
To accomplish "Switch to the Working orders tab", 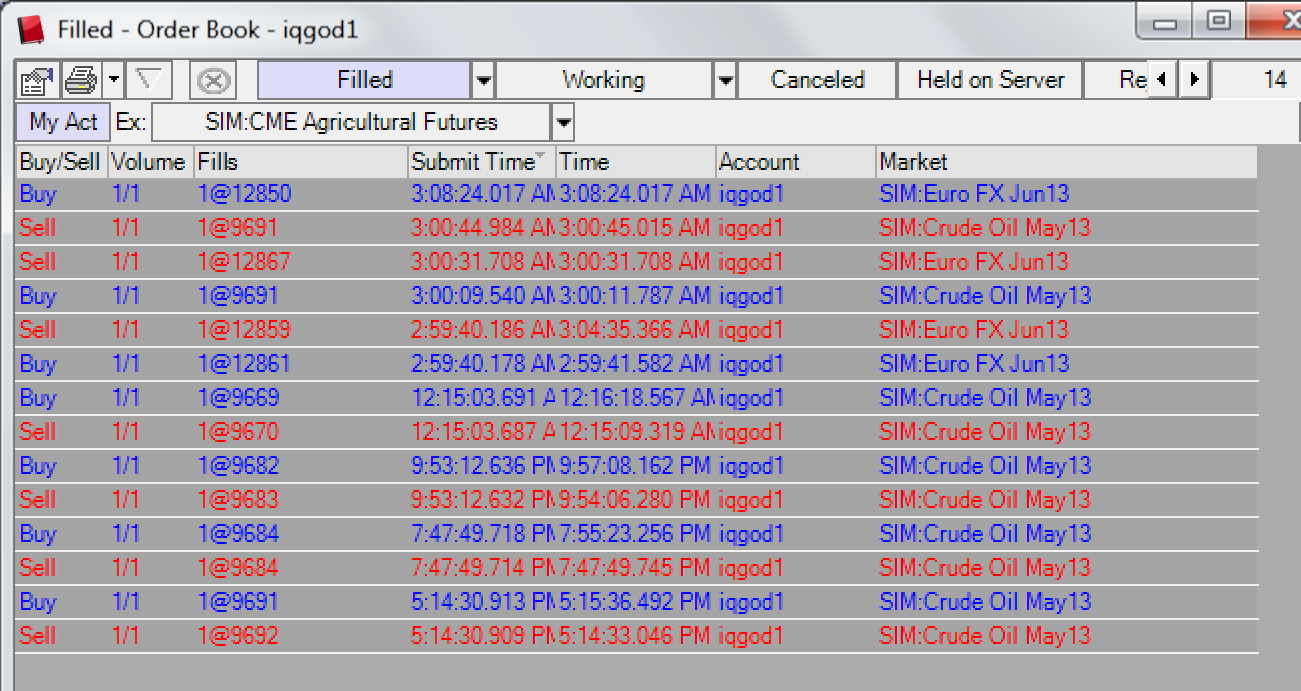I will pyautogui.click(x=604, y=80).
